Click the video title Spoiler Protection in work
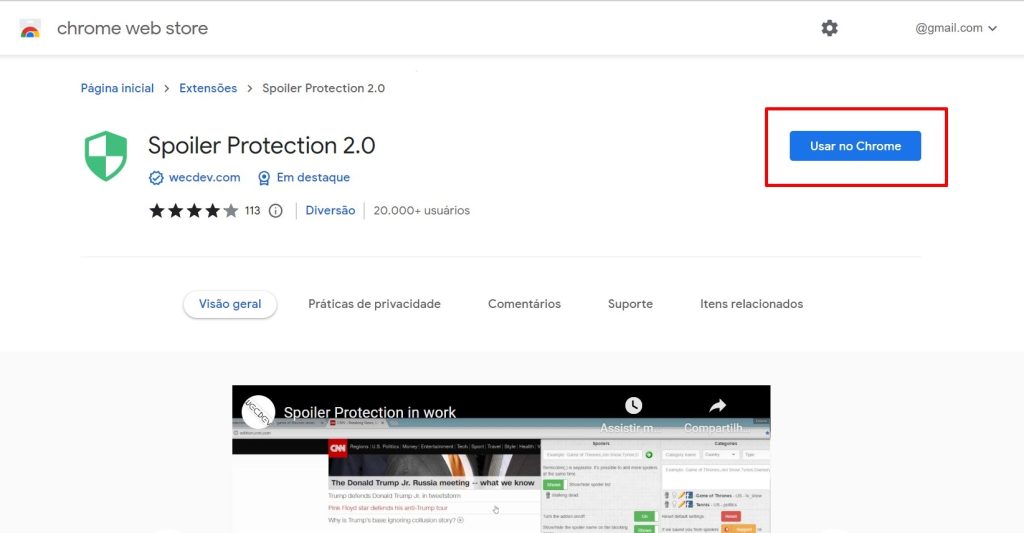 370,412
